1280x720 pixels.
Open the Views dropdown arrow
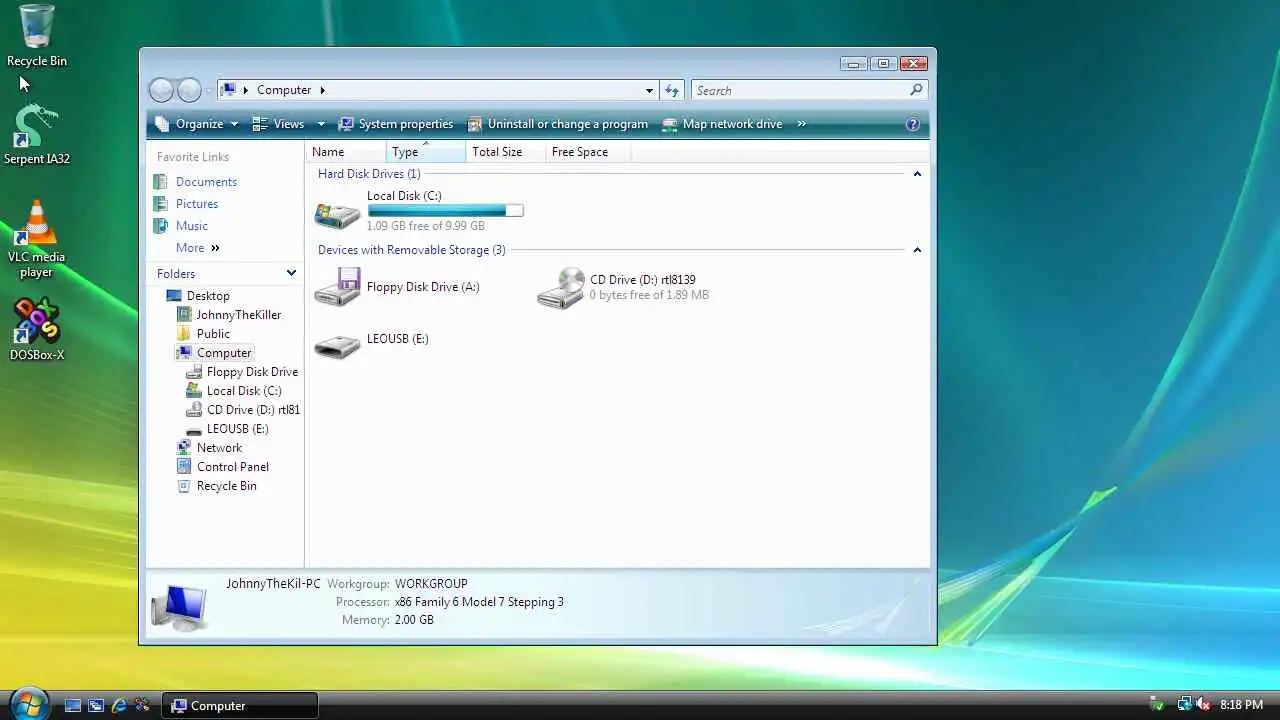click(321, 124)
